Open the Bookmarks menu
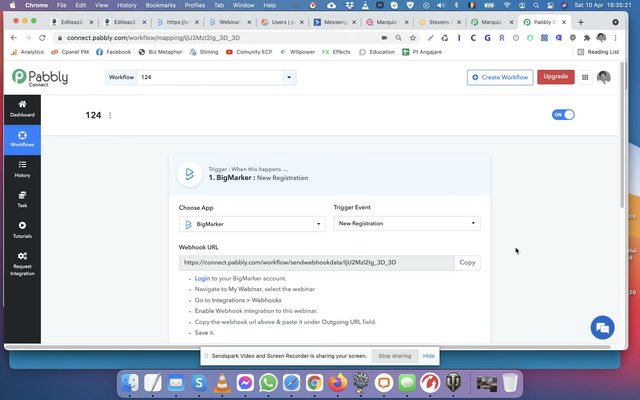 coord(160,5)
